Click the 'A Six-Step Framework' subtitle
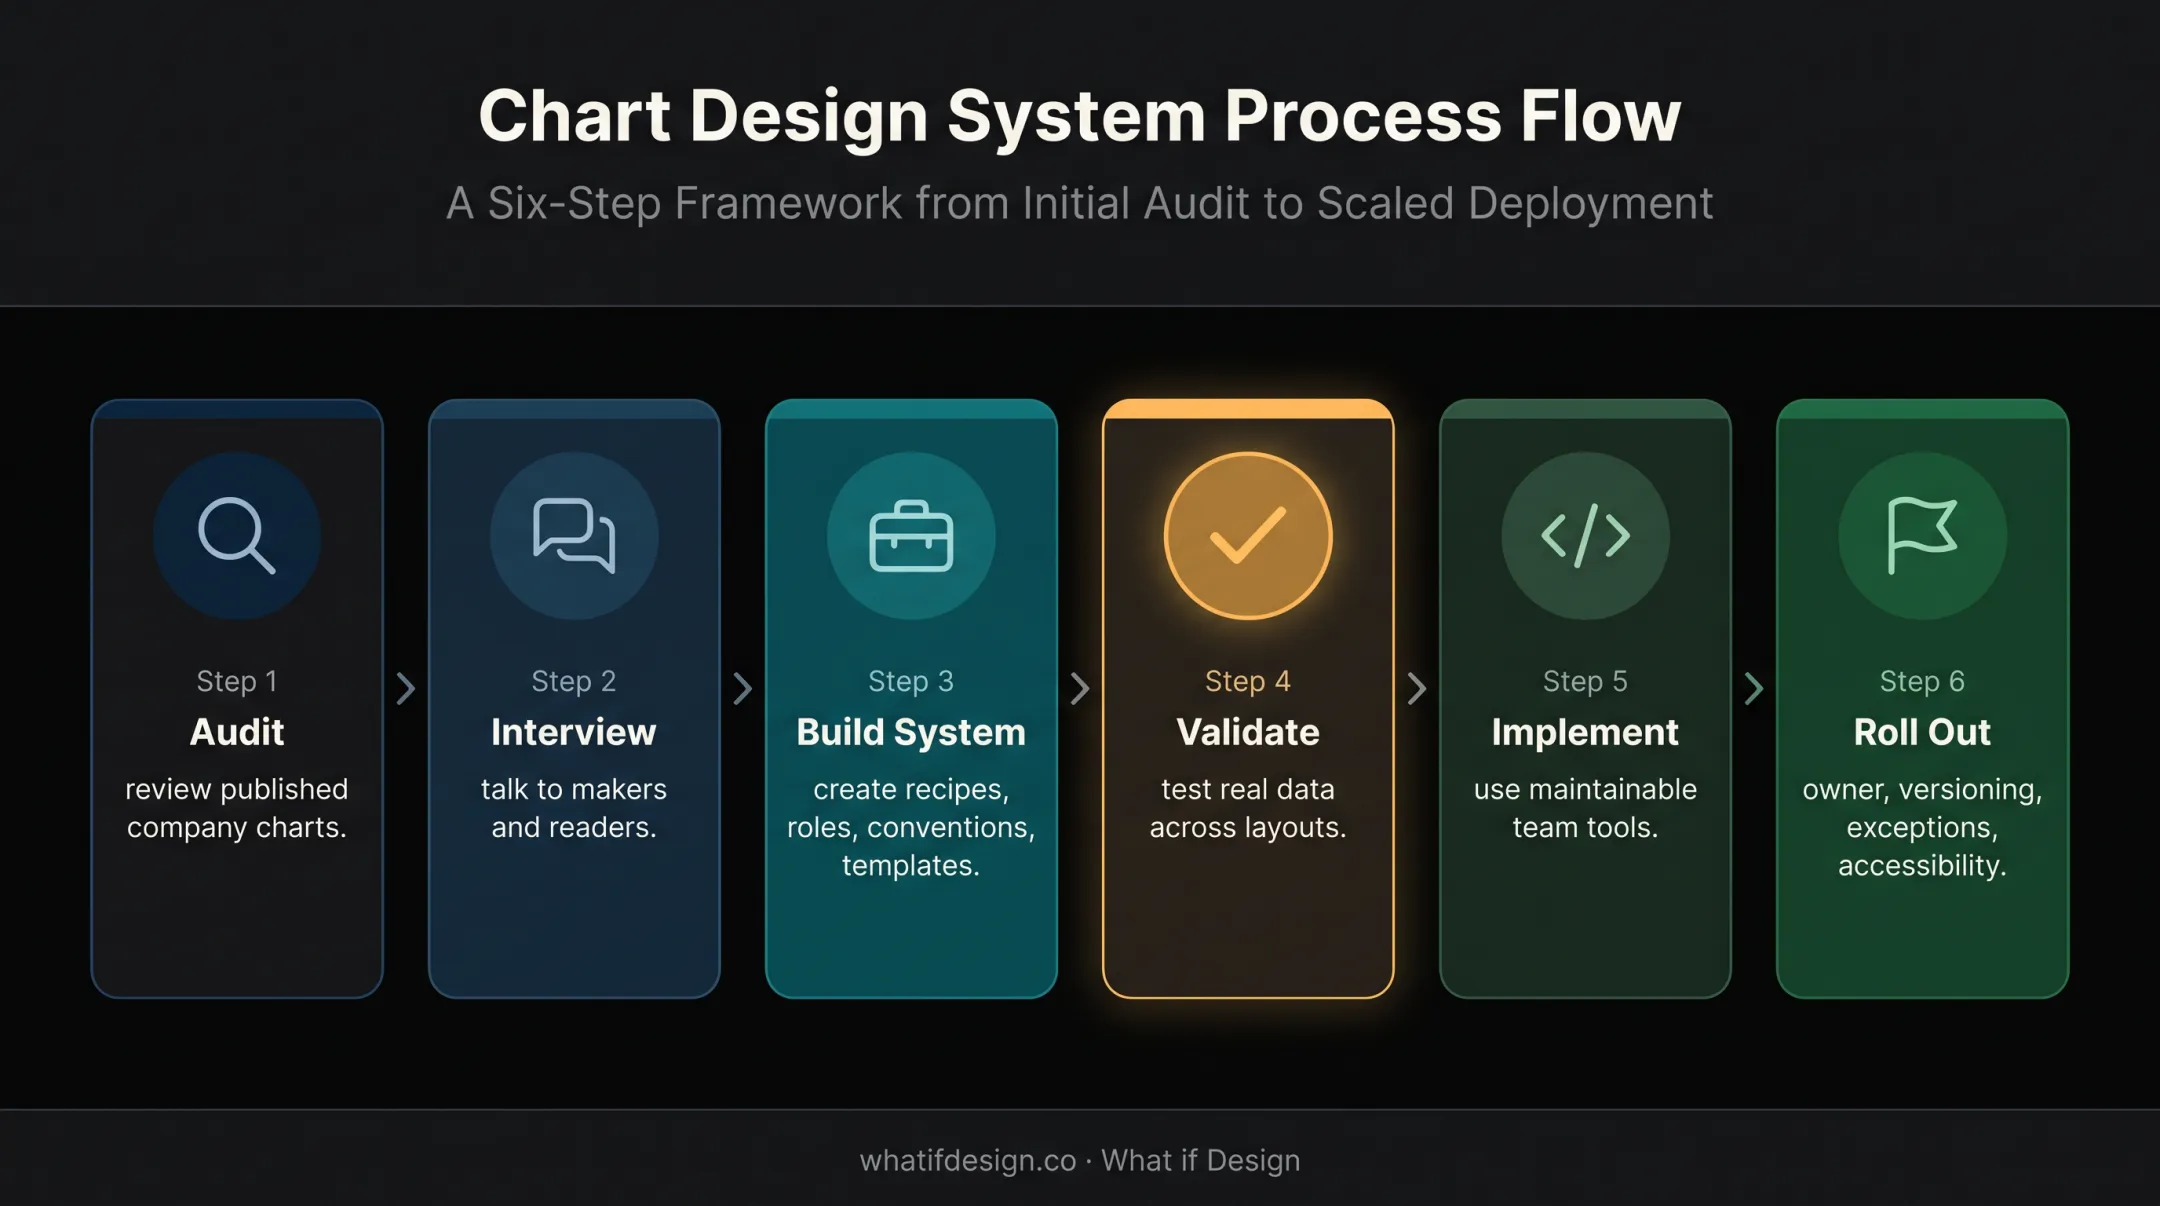This screenshot has height=1206, width=2160. [1080, 203]
